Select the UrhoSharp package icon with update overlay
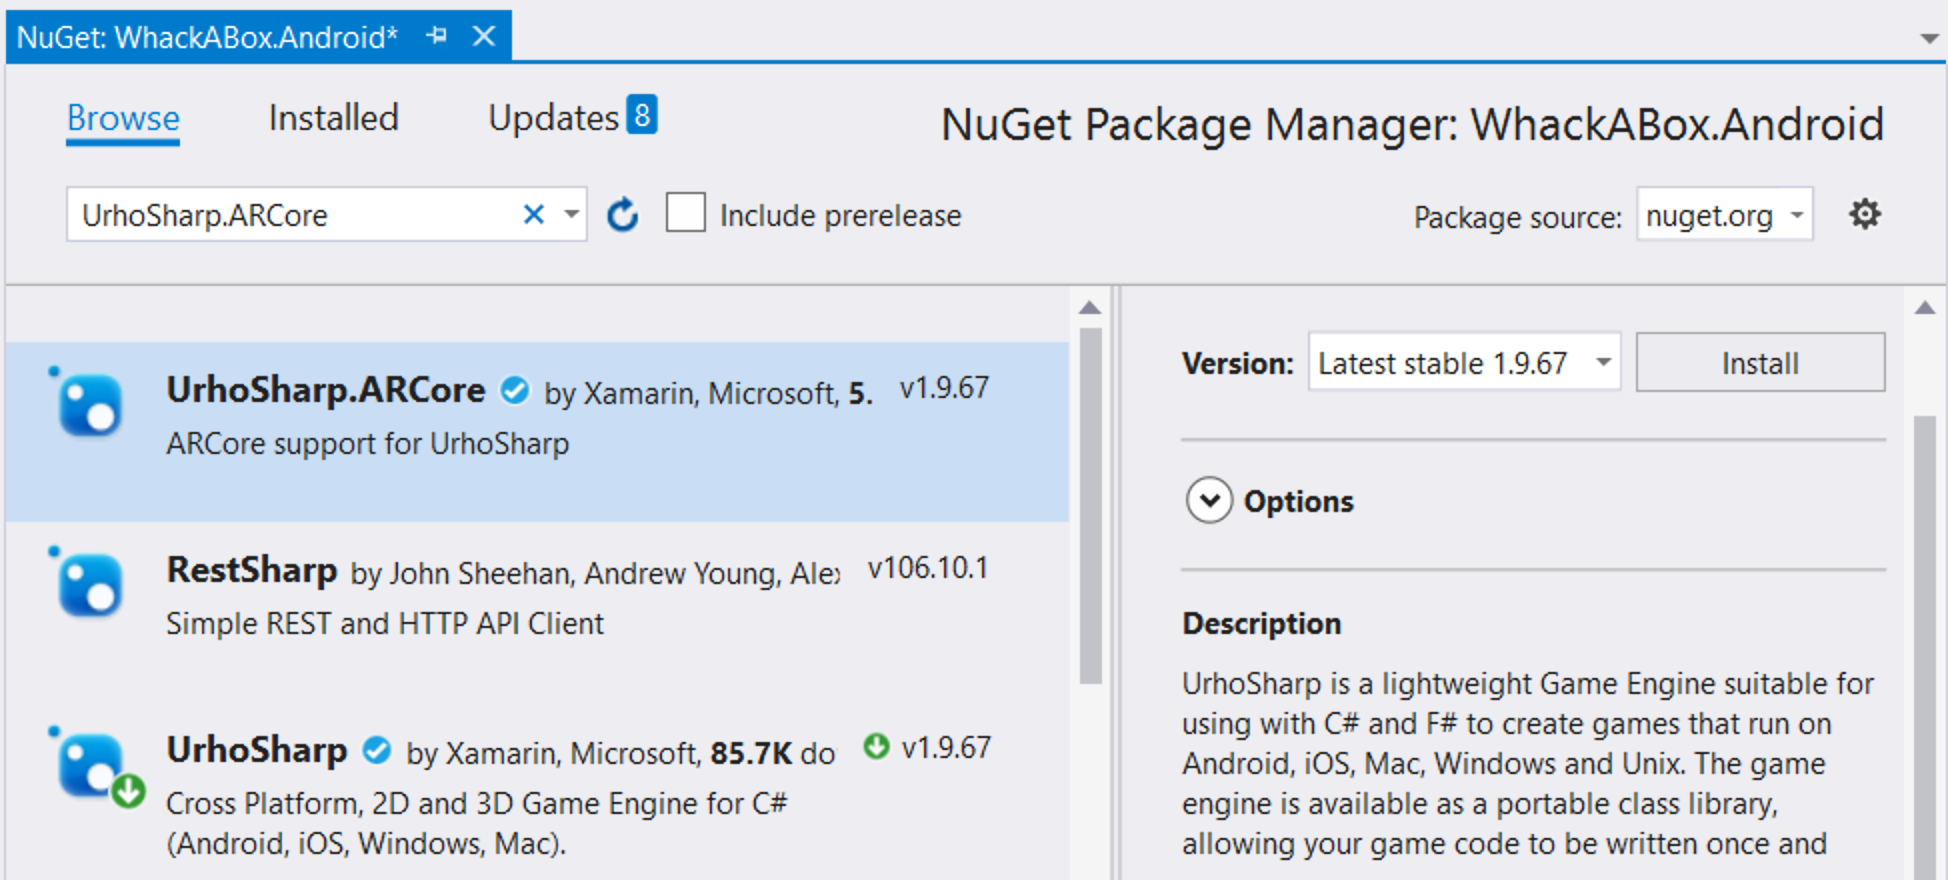This screenshot has width=1948, height=880. pos(95,767)
